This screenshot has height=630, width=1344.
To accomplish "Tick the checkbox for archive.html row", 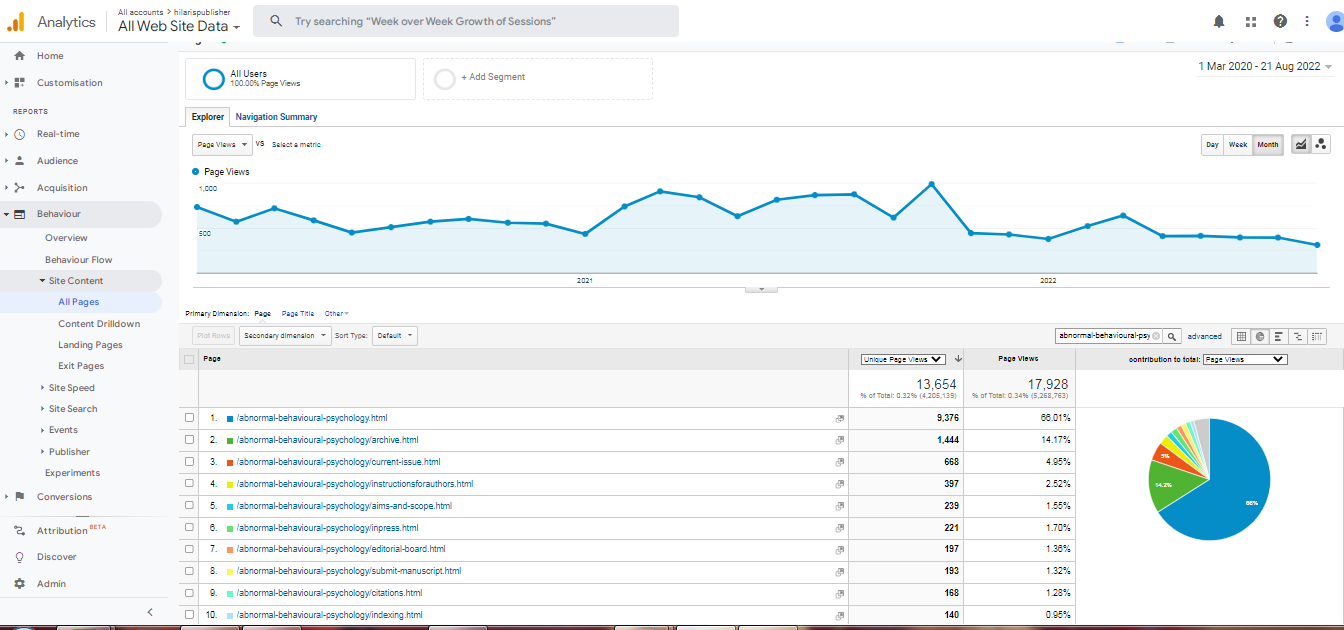I will coord(190,440).
